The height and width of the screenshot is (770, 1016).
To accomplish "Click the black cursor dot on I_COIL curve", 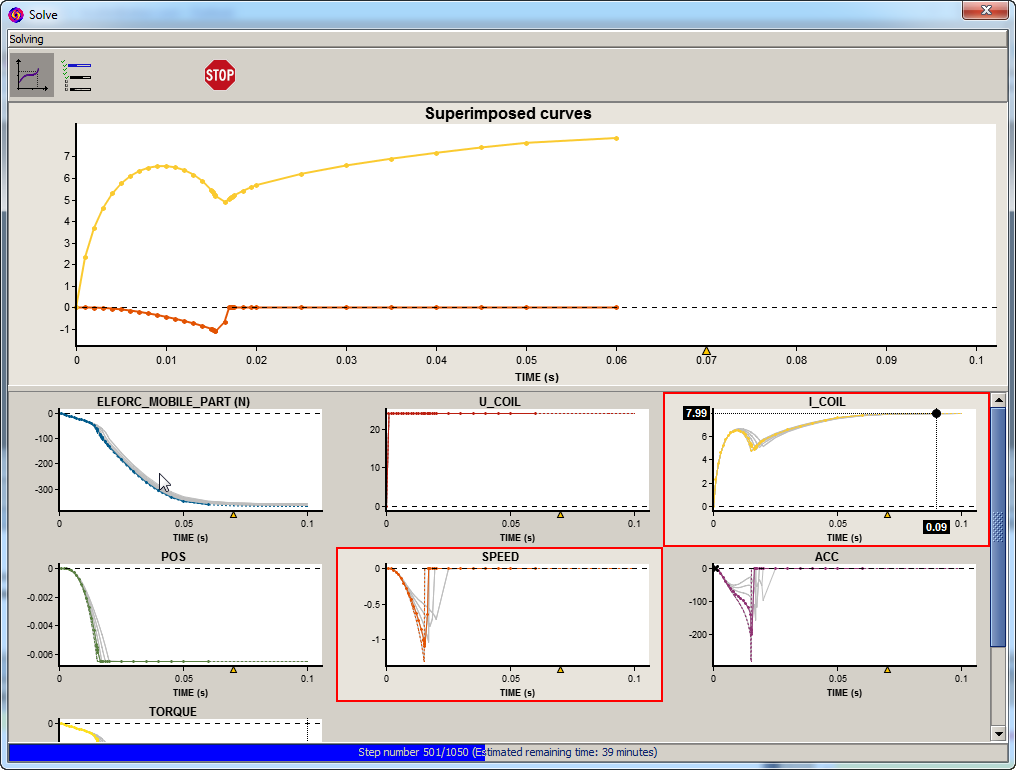I will [x=936, y=413].
